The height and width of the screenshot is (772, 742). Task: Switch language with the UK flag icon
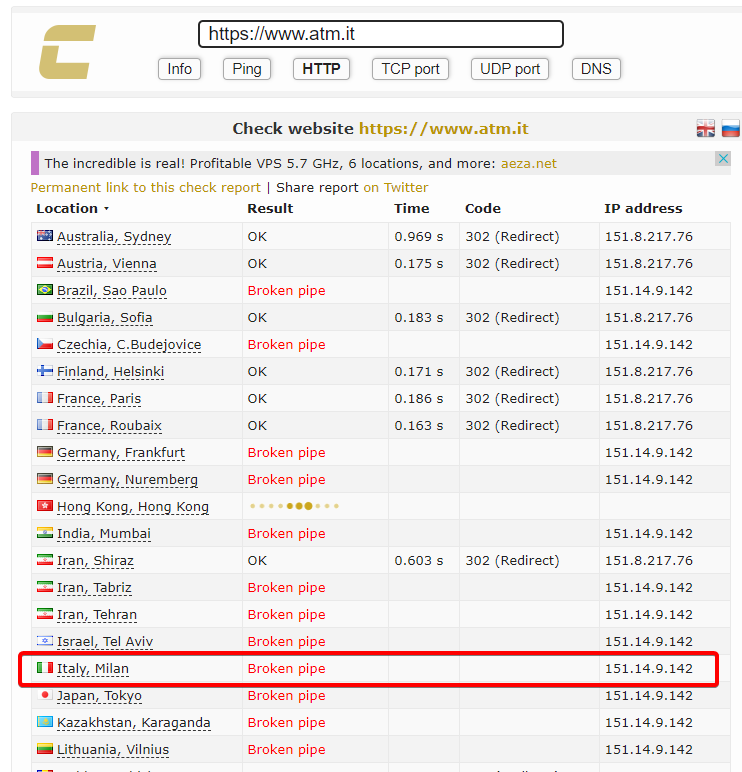(706, 128)
